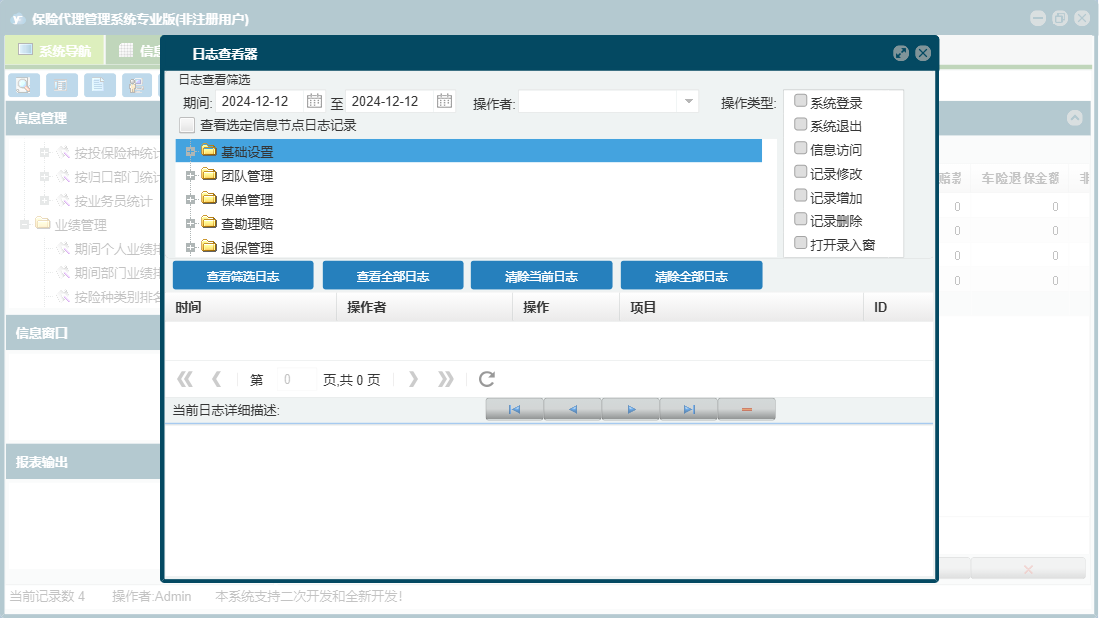The width and height of the screenshot is (1099, 618).
Task: Check 记录增加 operation type
Action: [800, 196]
